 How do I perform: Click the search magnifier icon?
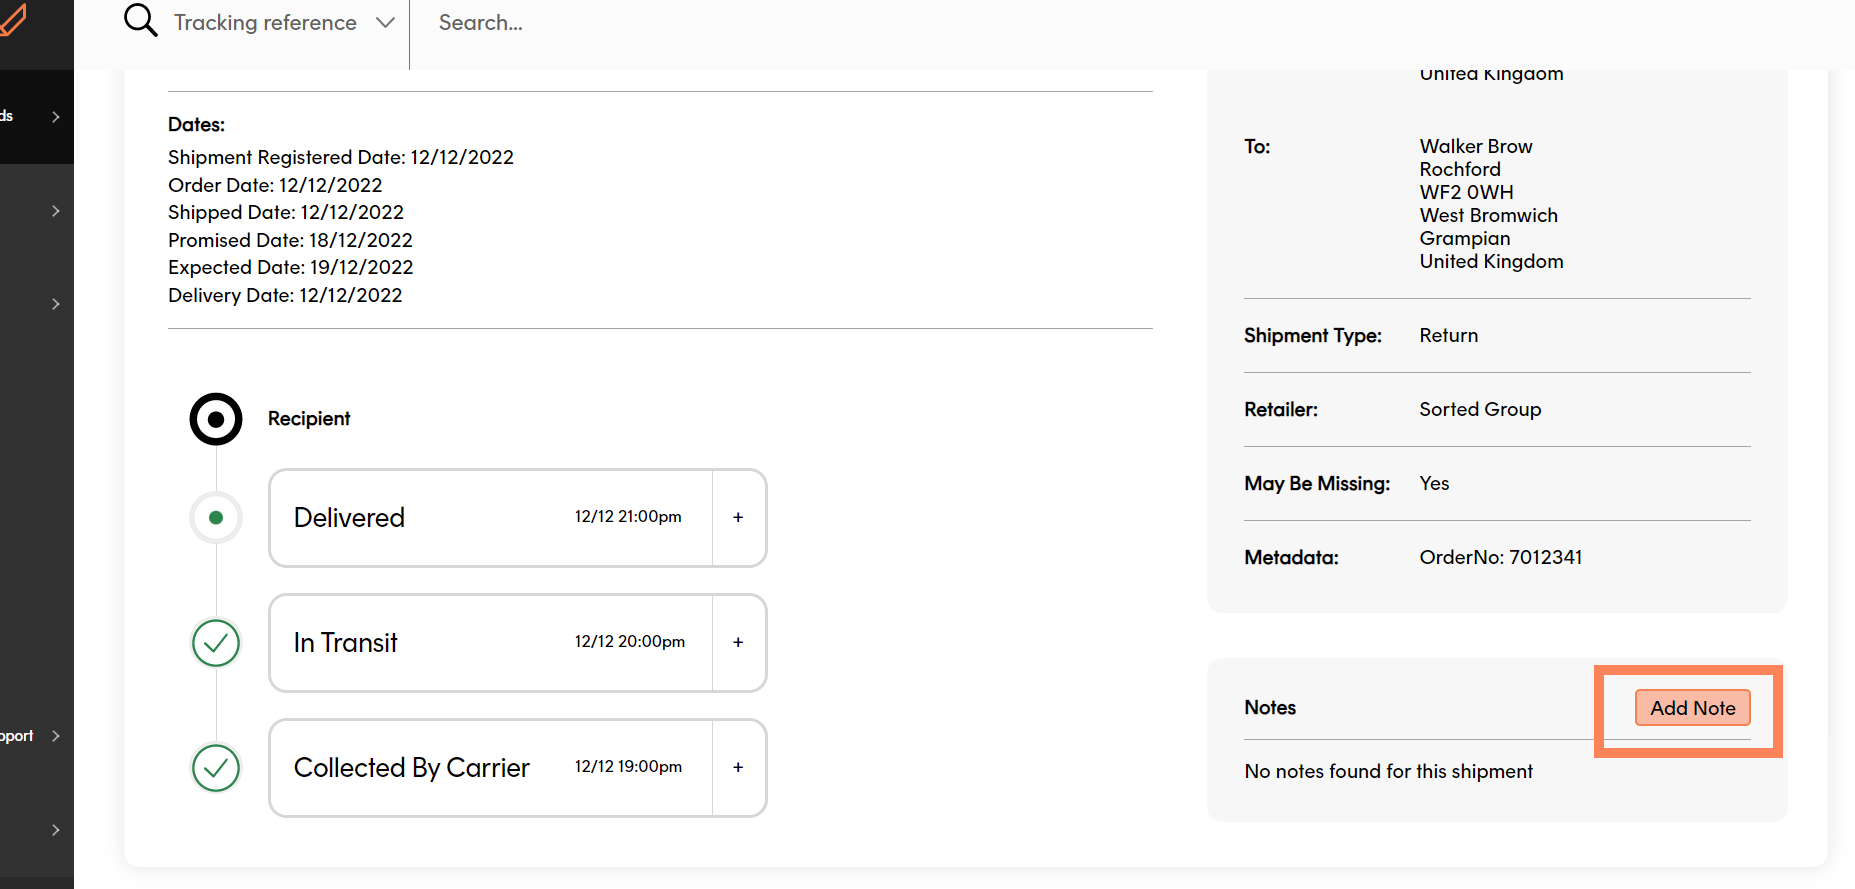pos(140,20)
